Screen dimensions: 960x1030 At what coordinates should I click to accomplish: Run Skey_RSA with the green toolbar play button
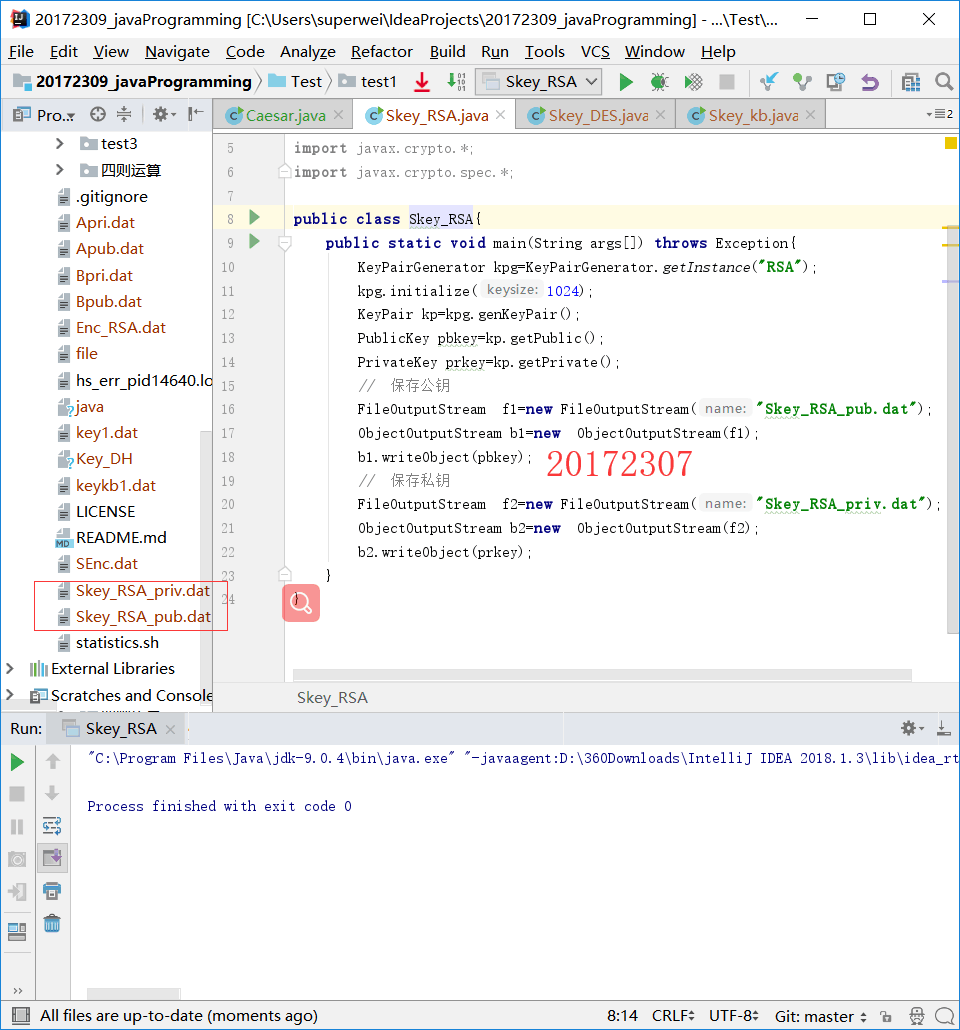click(626, 82)
